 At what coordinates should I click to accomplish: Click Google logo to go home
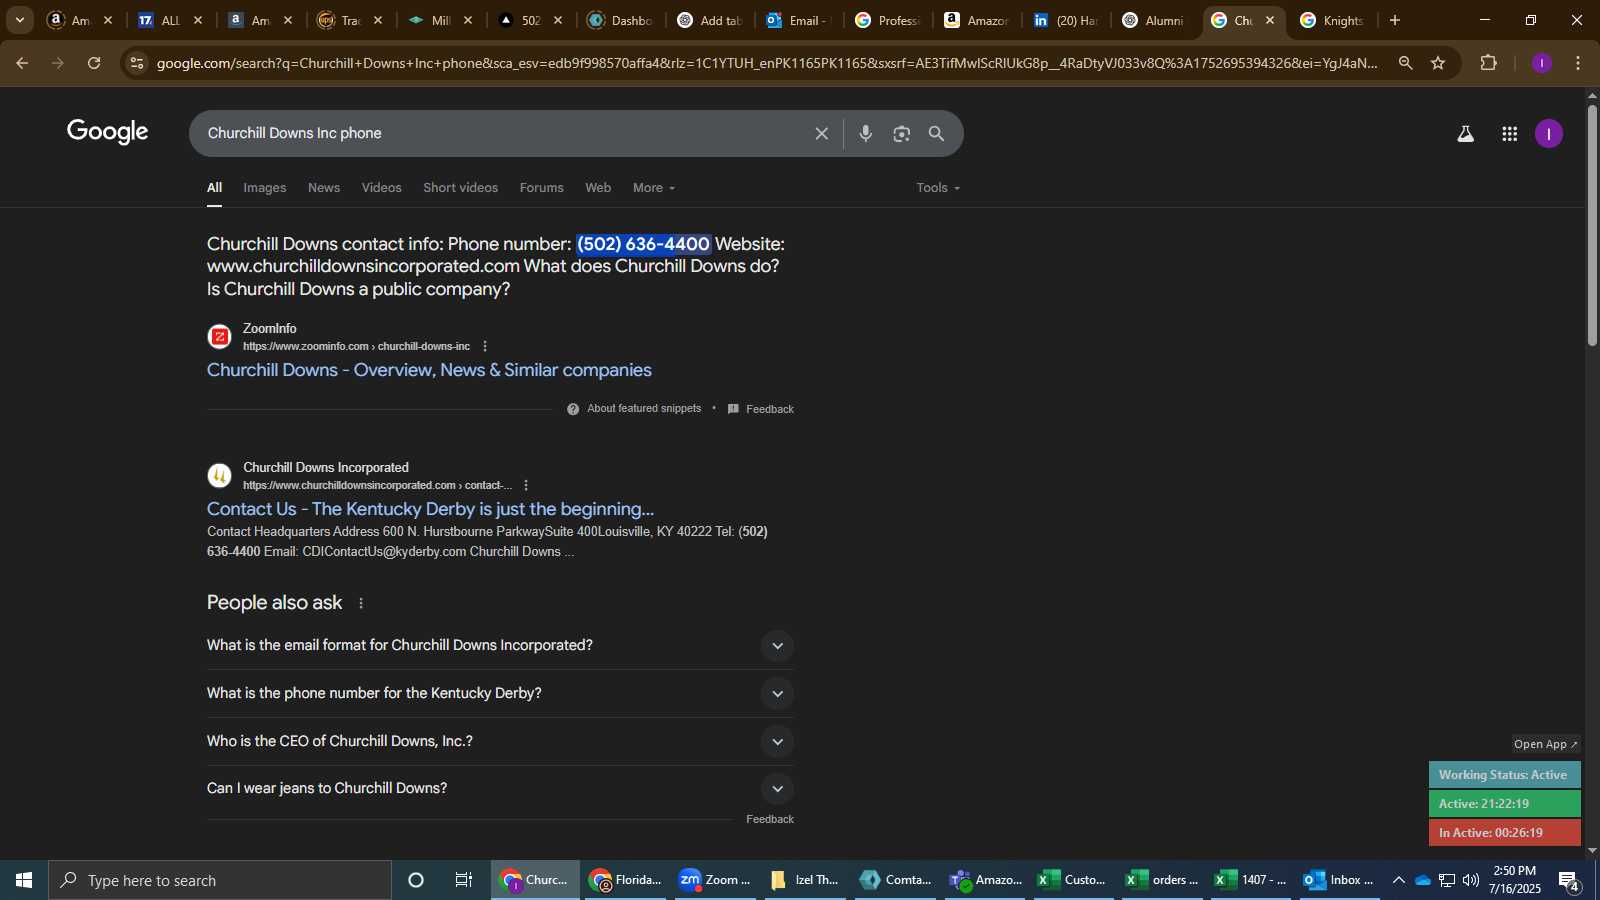click(x=107, y=132)
